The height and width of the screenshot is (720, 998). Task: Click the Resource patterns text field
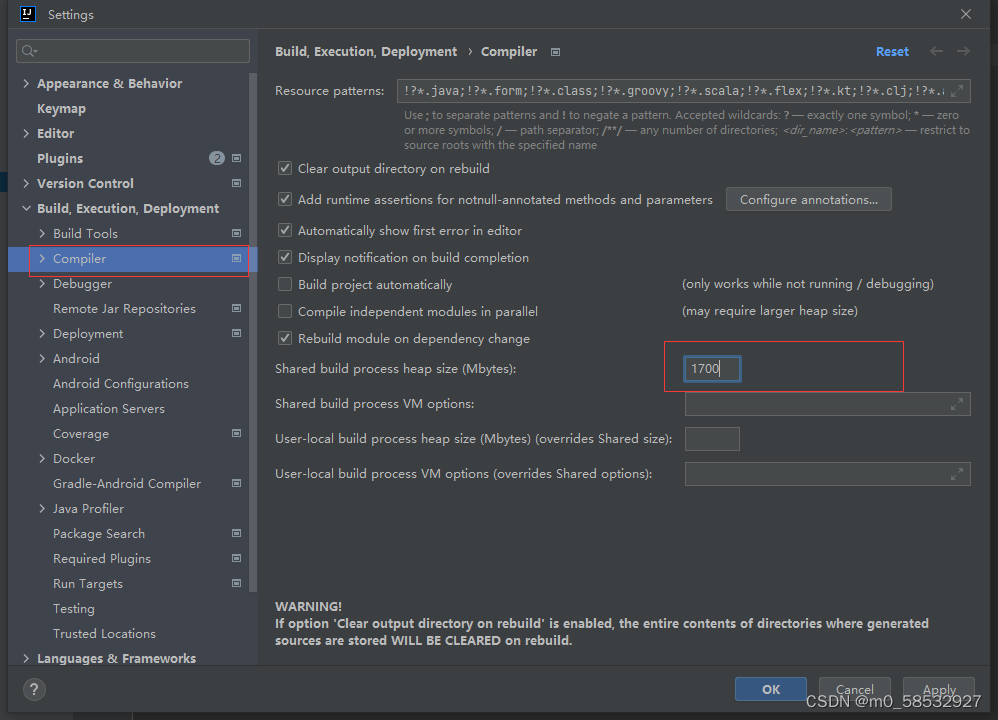(x=684, y=91)
